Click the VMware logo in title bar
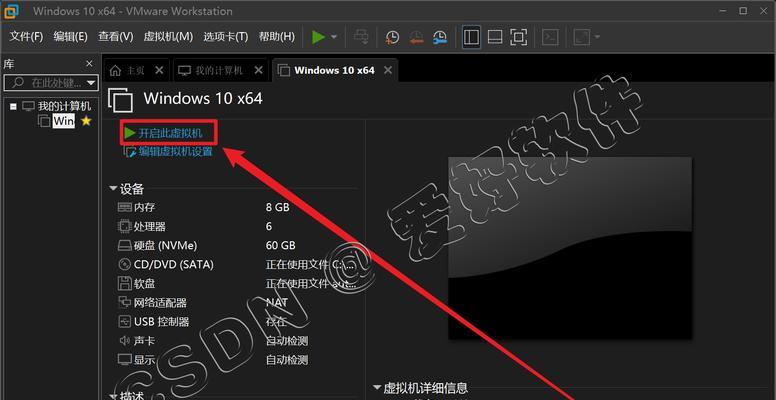This screenshot has width=776, height=400. pos(12,10)
